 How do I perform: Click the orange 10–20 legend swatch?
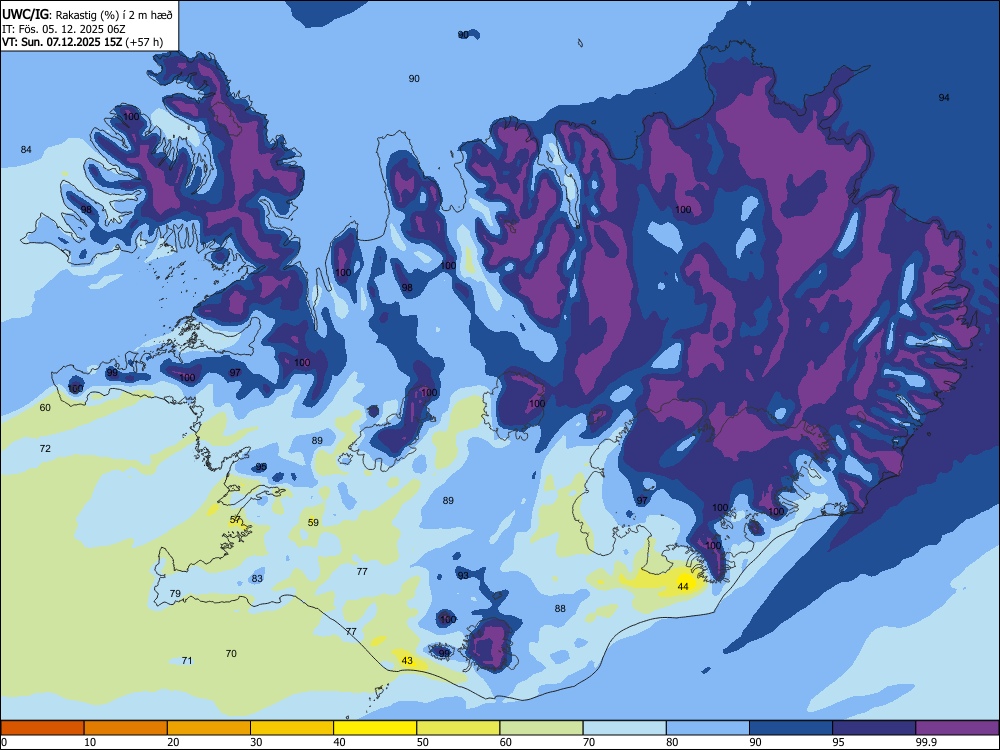point(126,728)
